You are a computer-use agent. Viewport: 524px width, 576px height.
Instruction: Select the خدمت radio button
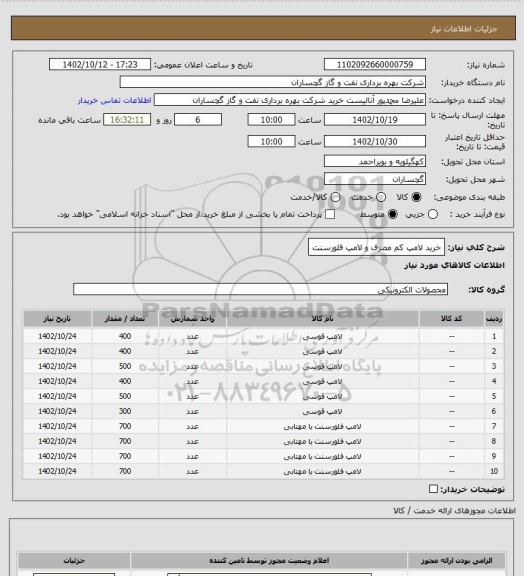pos(381,197)
